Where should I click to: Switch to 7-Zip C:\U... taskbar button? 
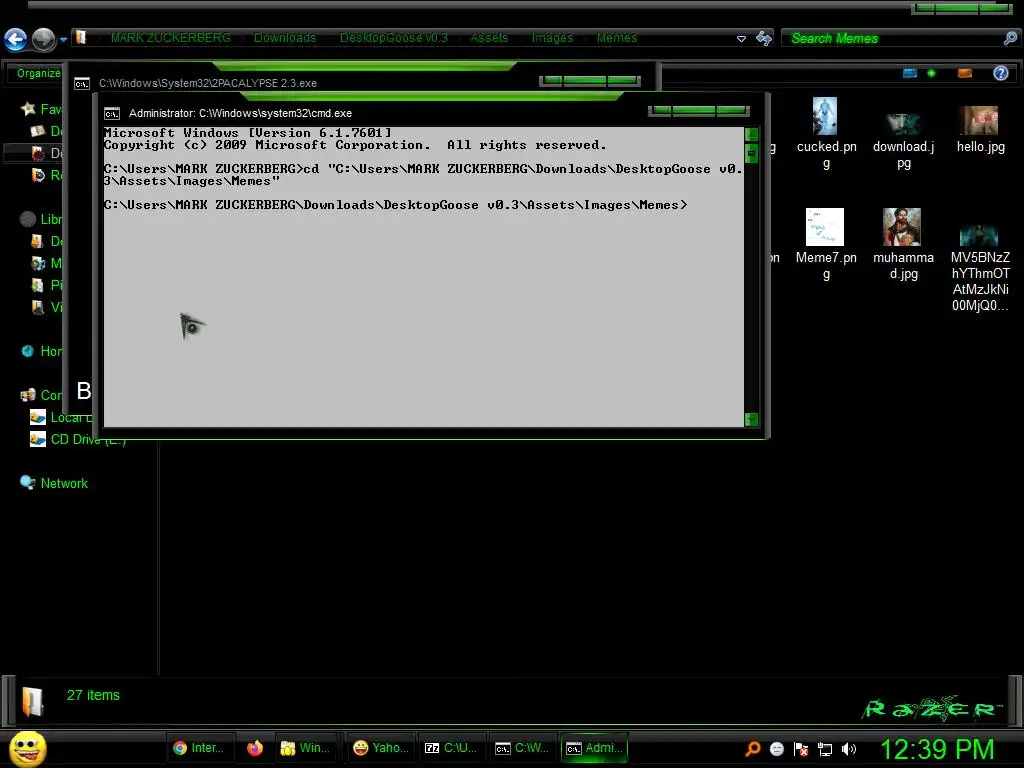(x=451, y=748)
